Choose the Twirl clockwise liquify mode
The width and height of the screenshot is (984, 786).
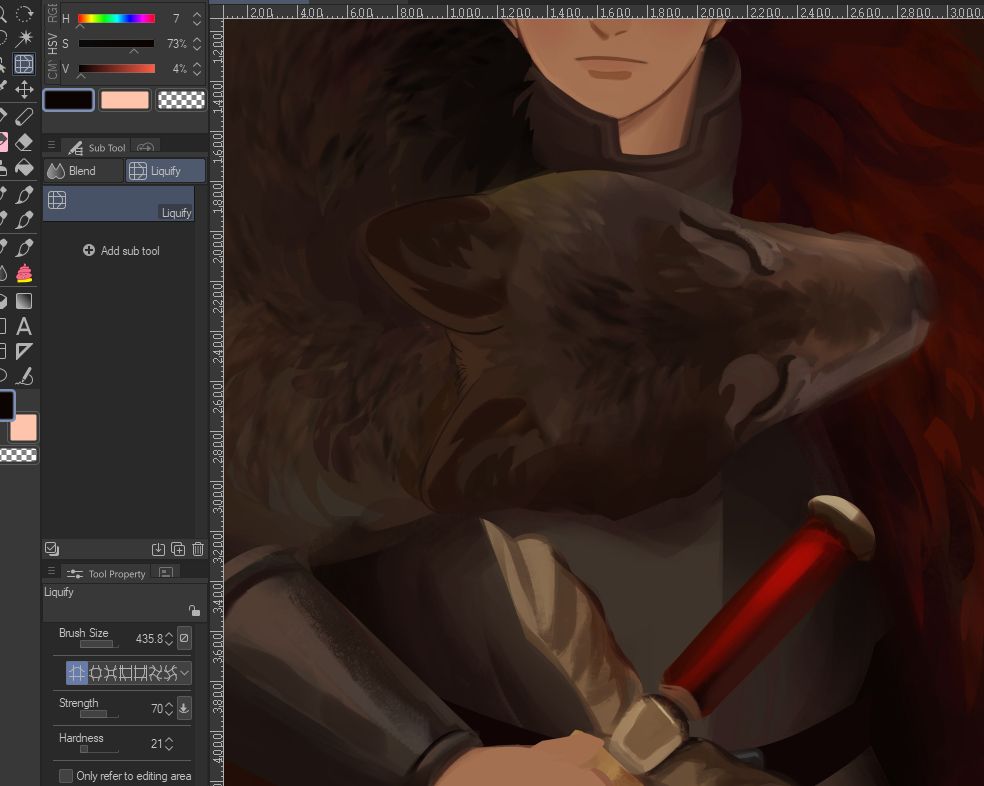154,674
